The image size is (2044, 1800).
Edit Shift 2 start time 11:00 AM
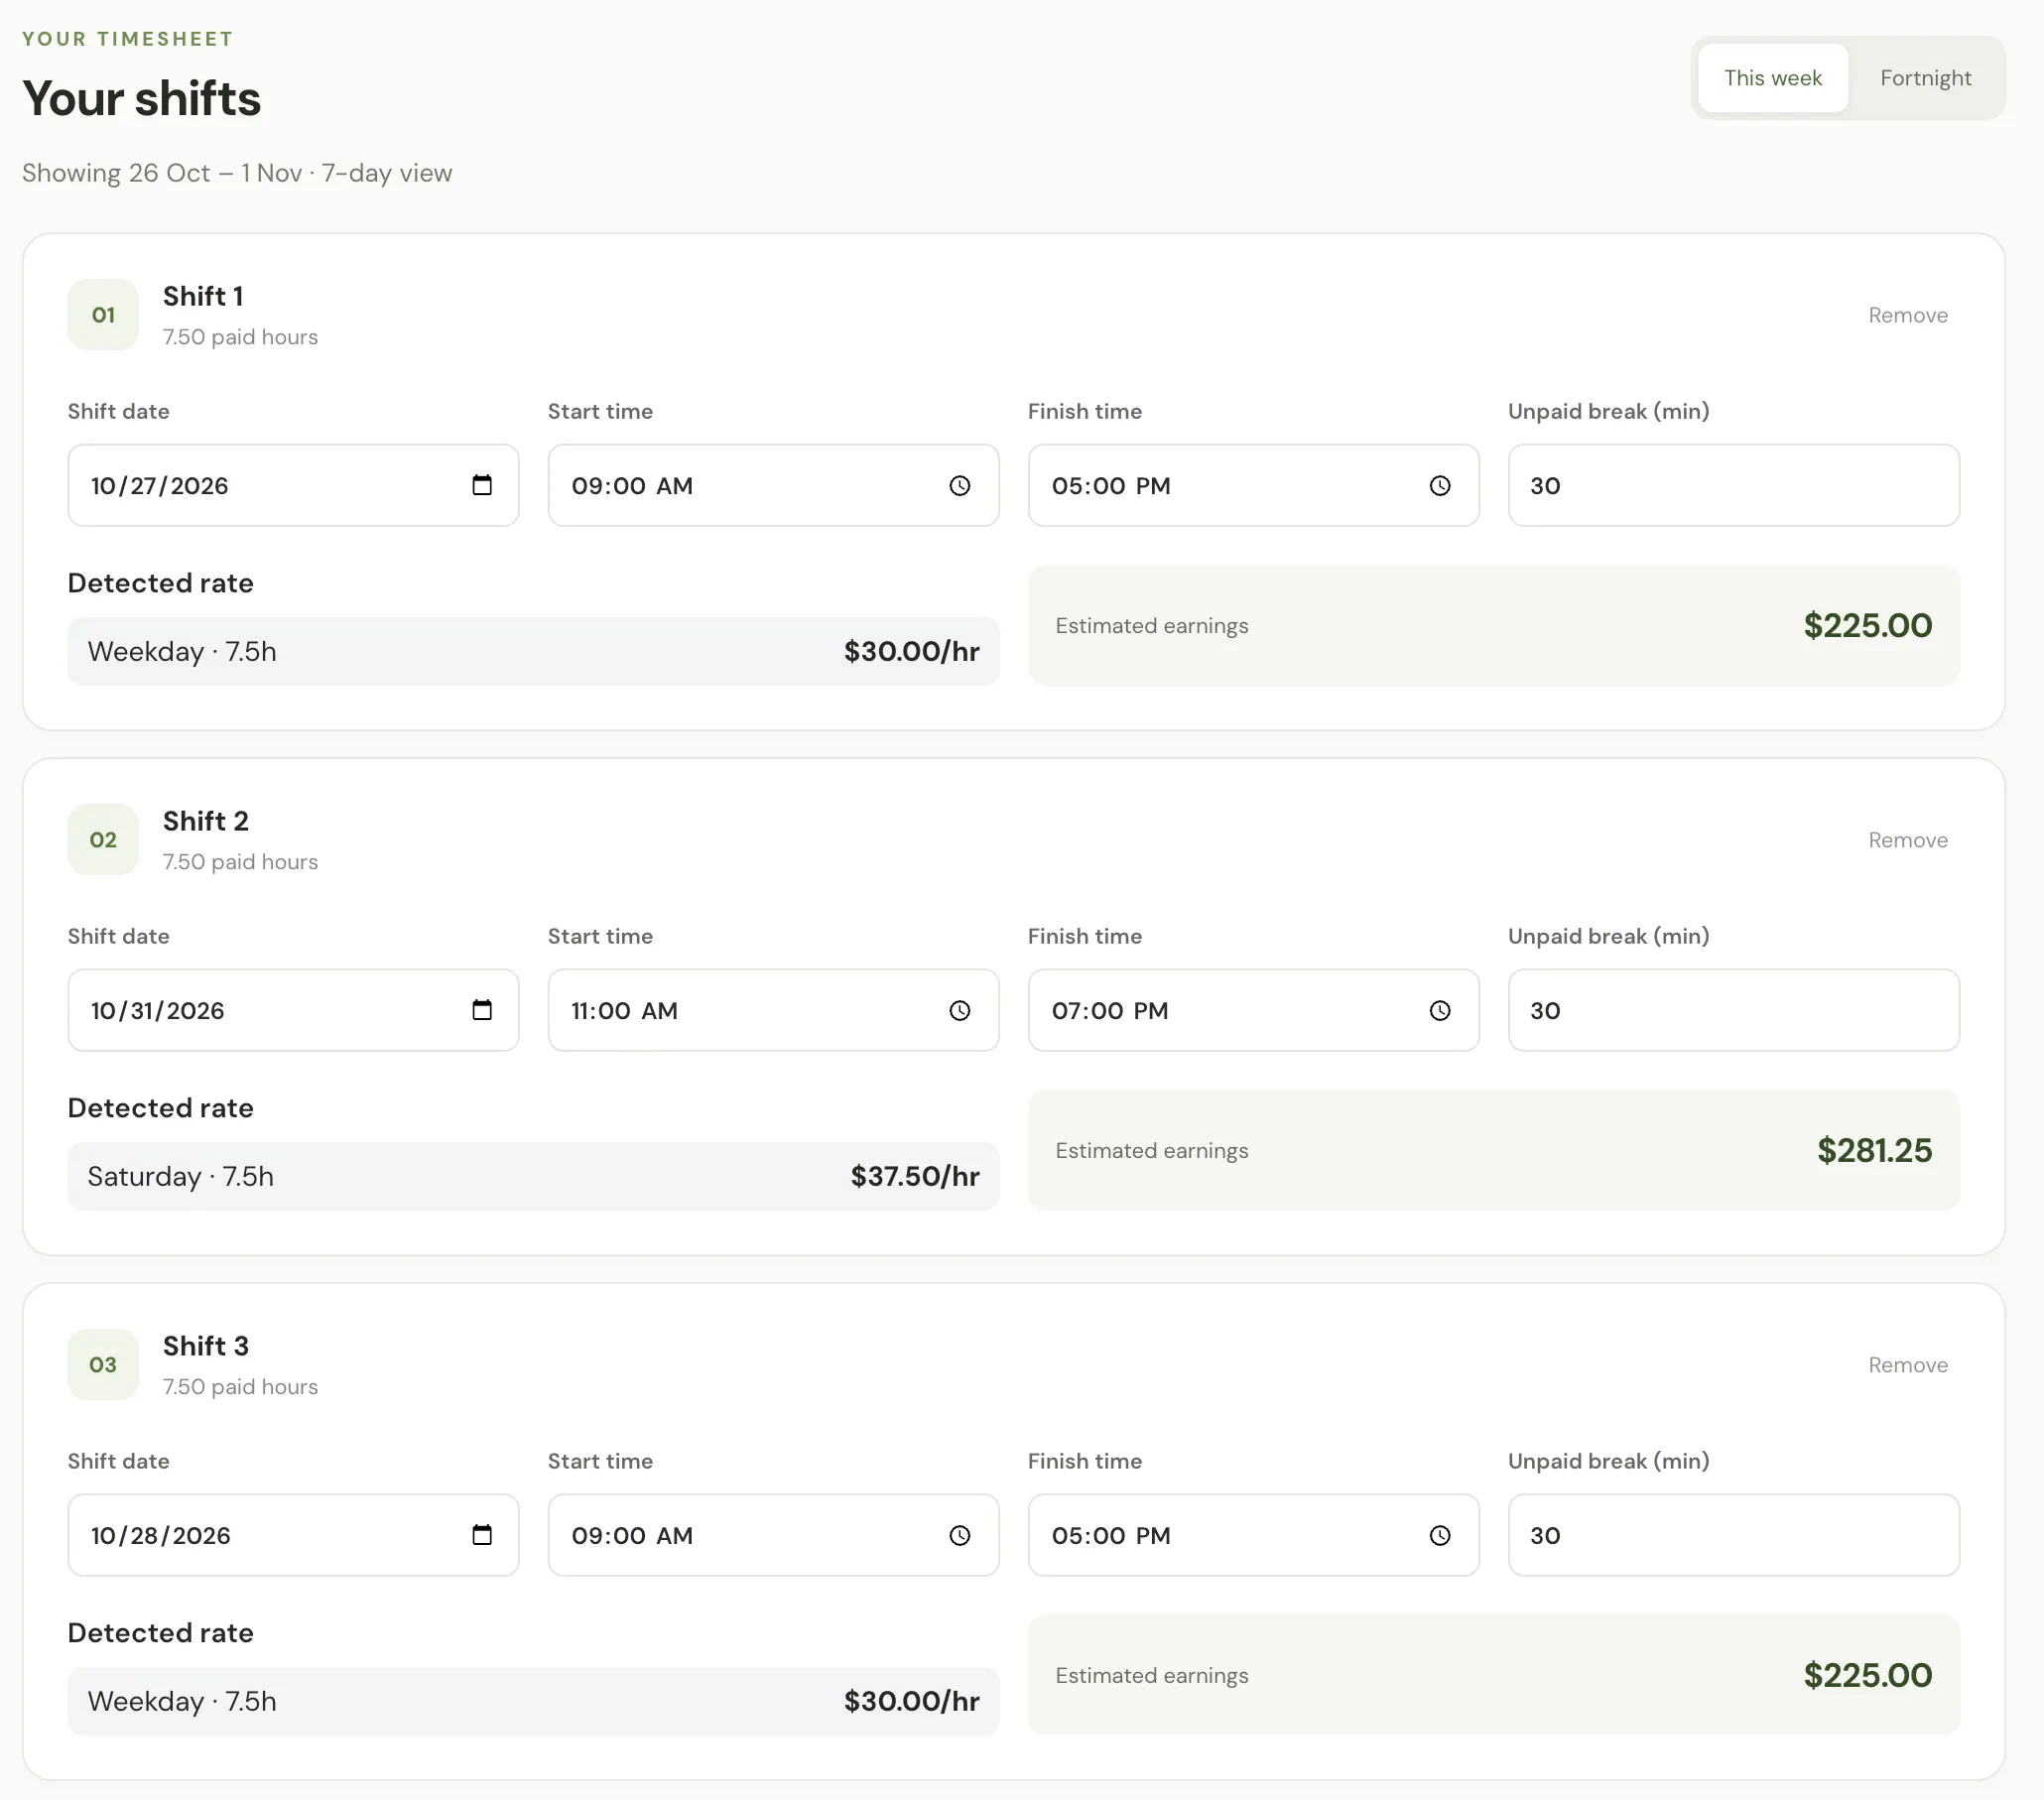pyautogui.click(x=773, y=1010)
